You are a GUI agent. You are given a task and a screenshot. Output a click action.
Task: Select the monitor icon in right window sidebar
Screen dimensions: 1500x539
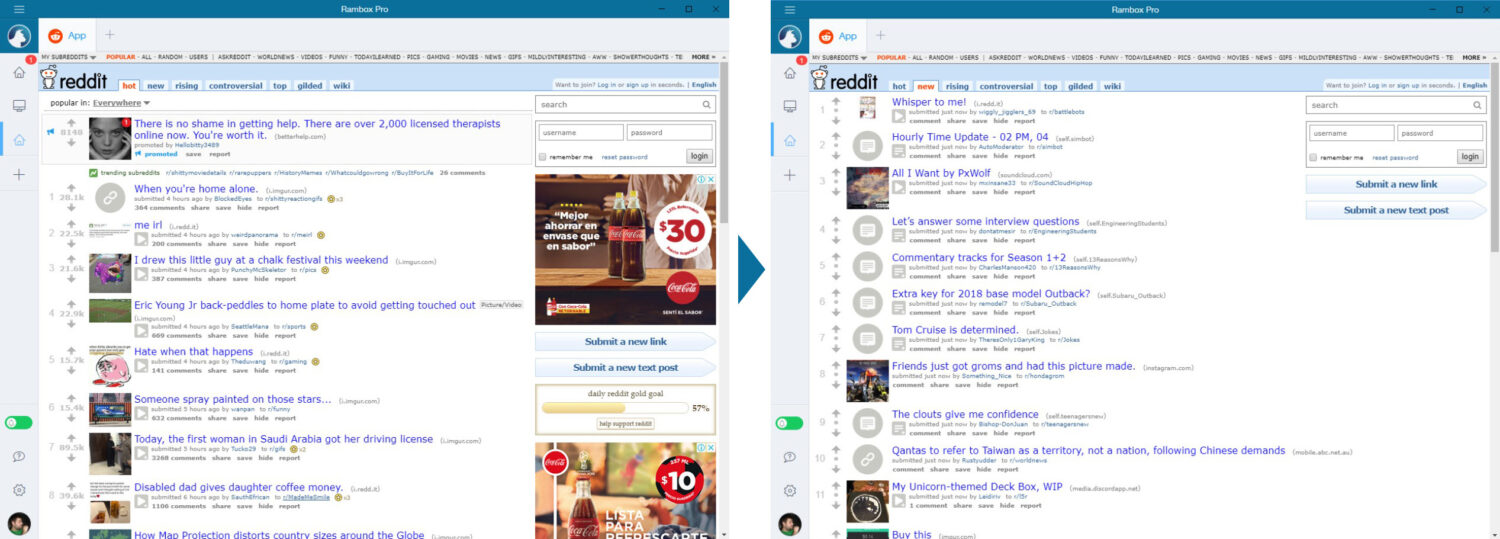click(790, 106)
